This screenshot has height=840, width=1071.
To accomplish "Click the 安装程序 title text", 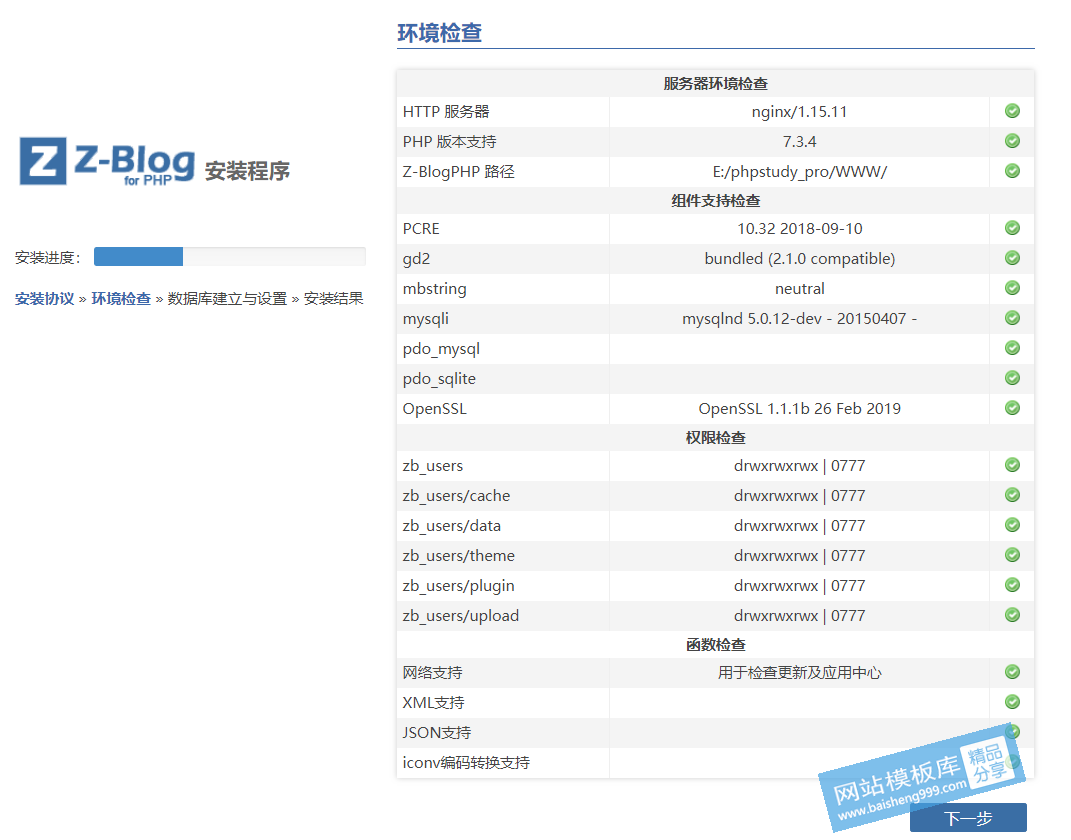I will (247, 171).
